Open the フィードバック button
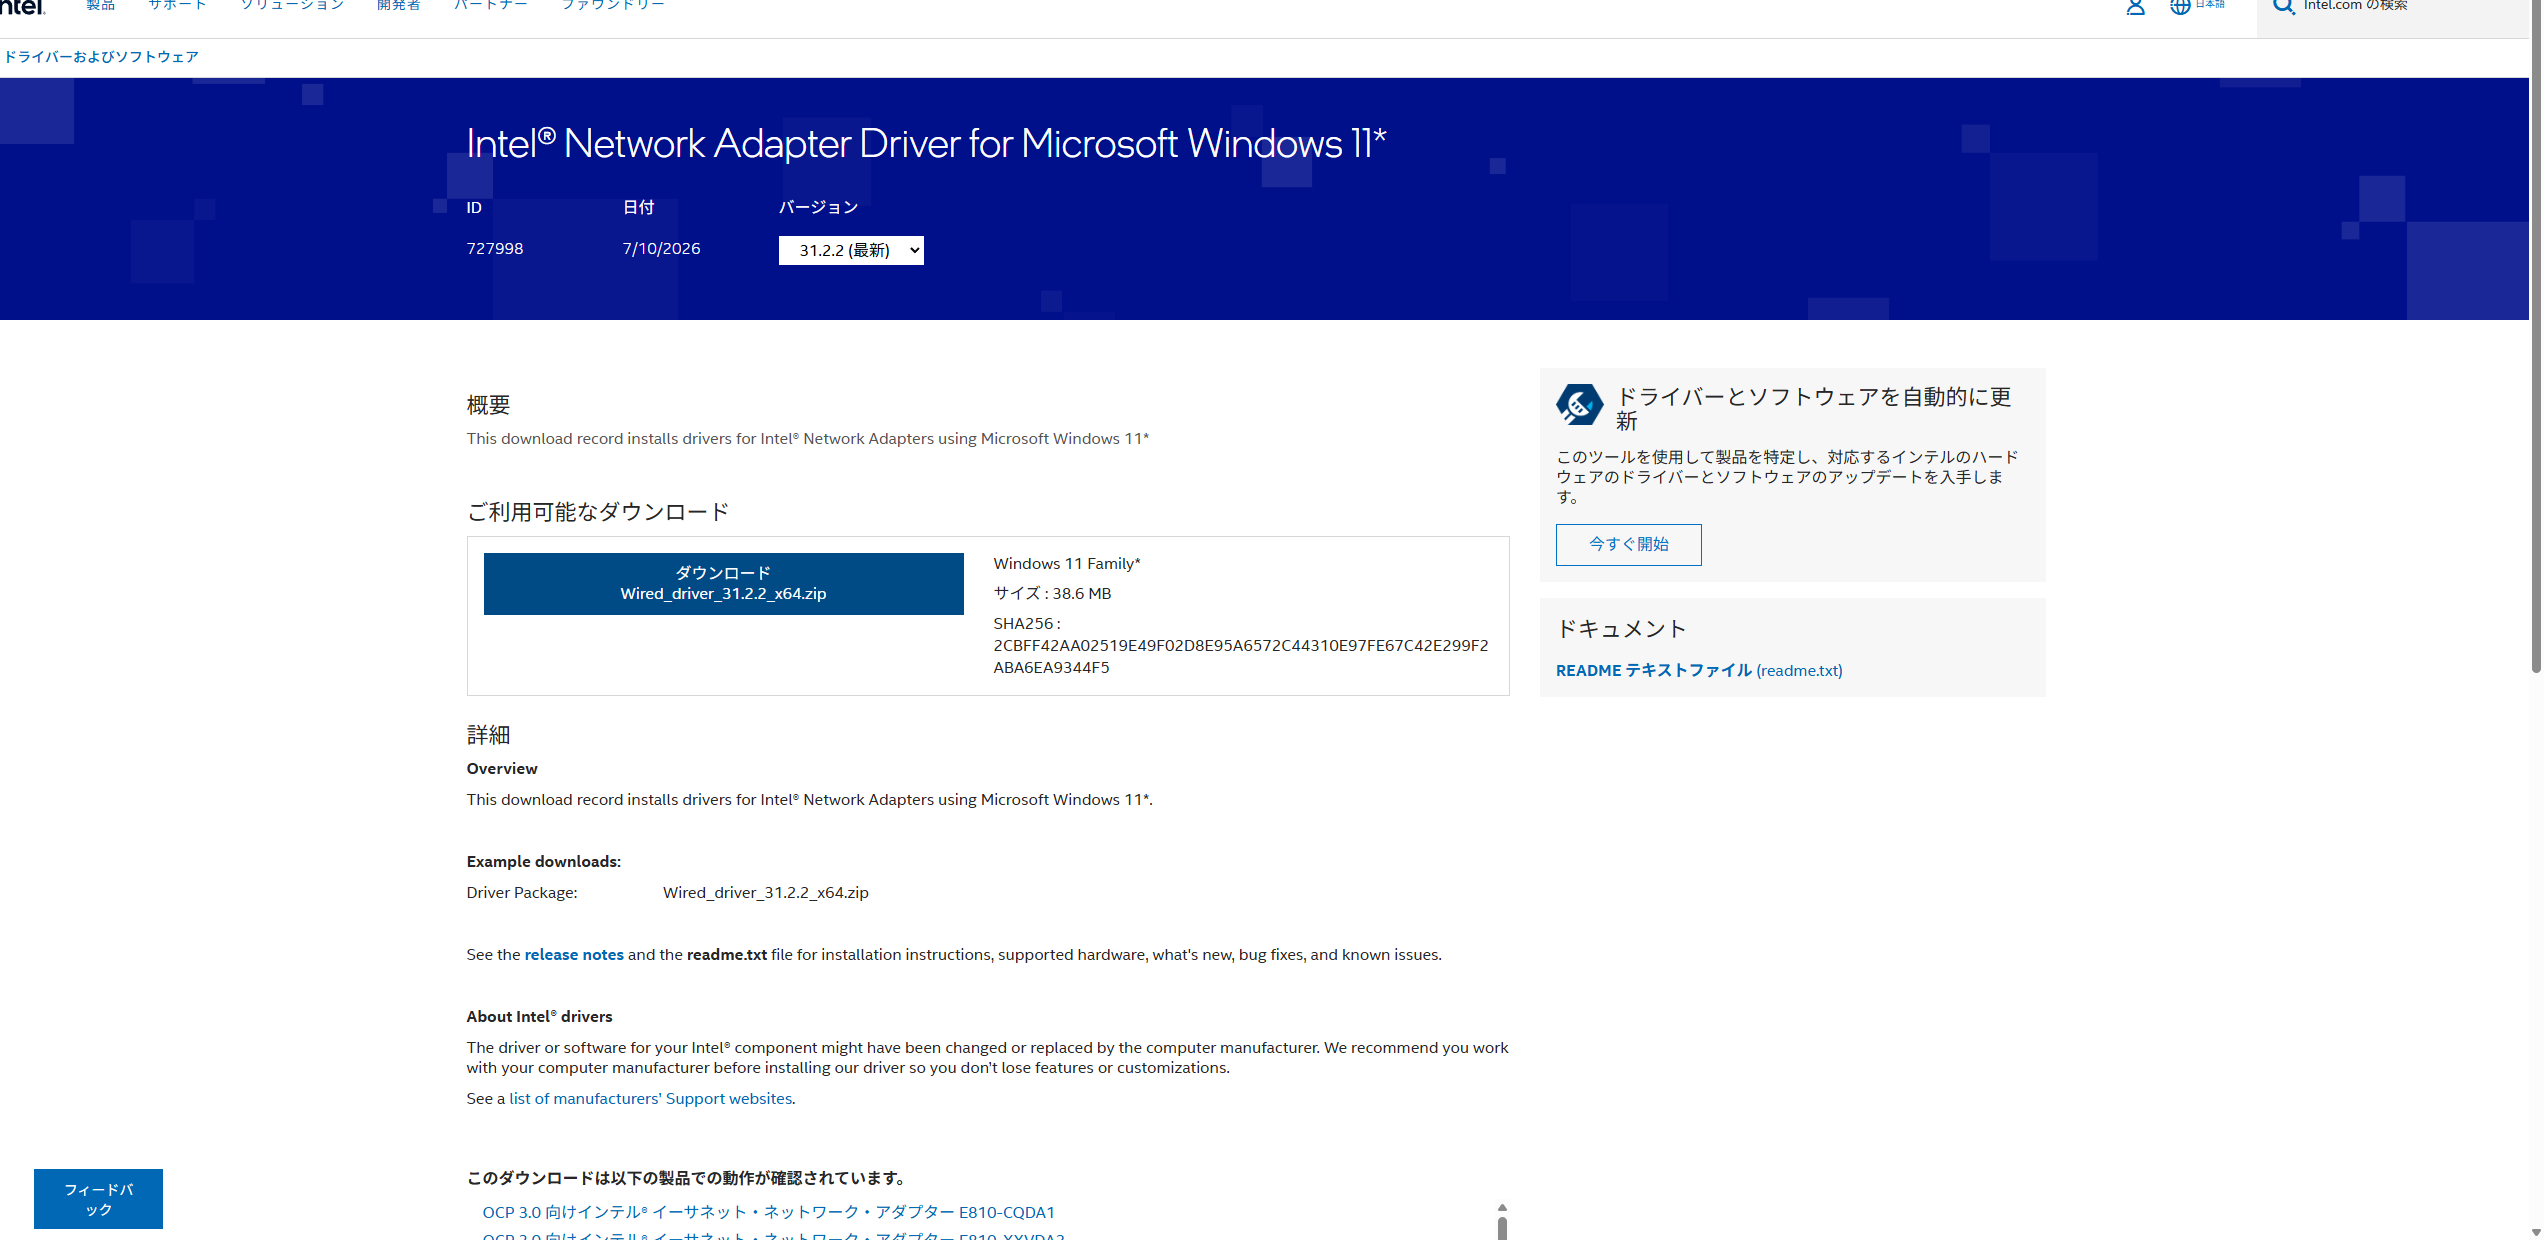 click(98, 1199)
